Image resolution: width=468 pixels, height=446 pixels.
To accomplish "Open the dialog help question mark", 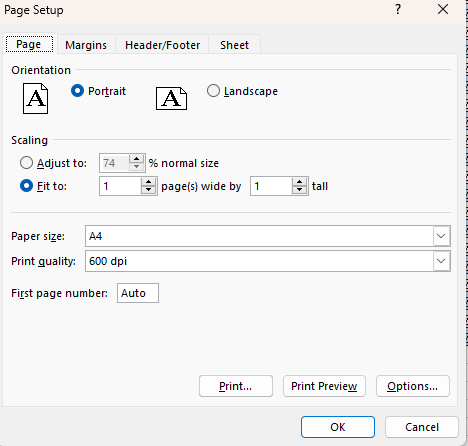I will [398, 9].
